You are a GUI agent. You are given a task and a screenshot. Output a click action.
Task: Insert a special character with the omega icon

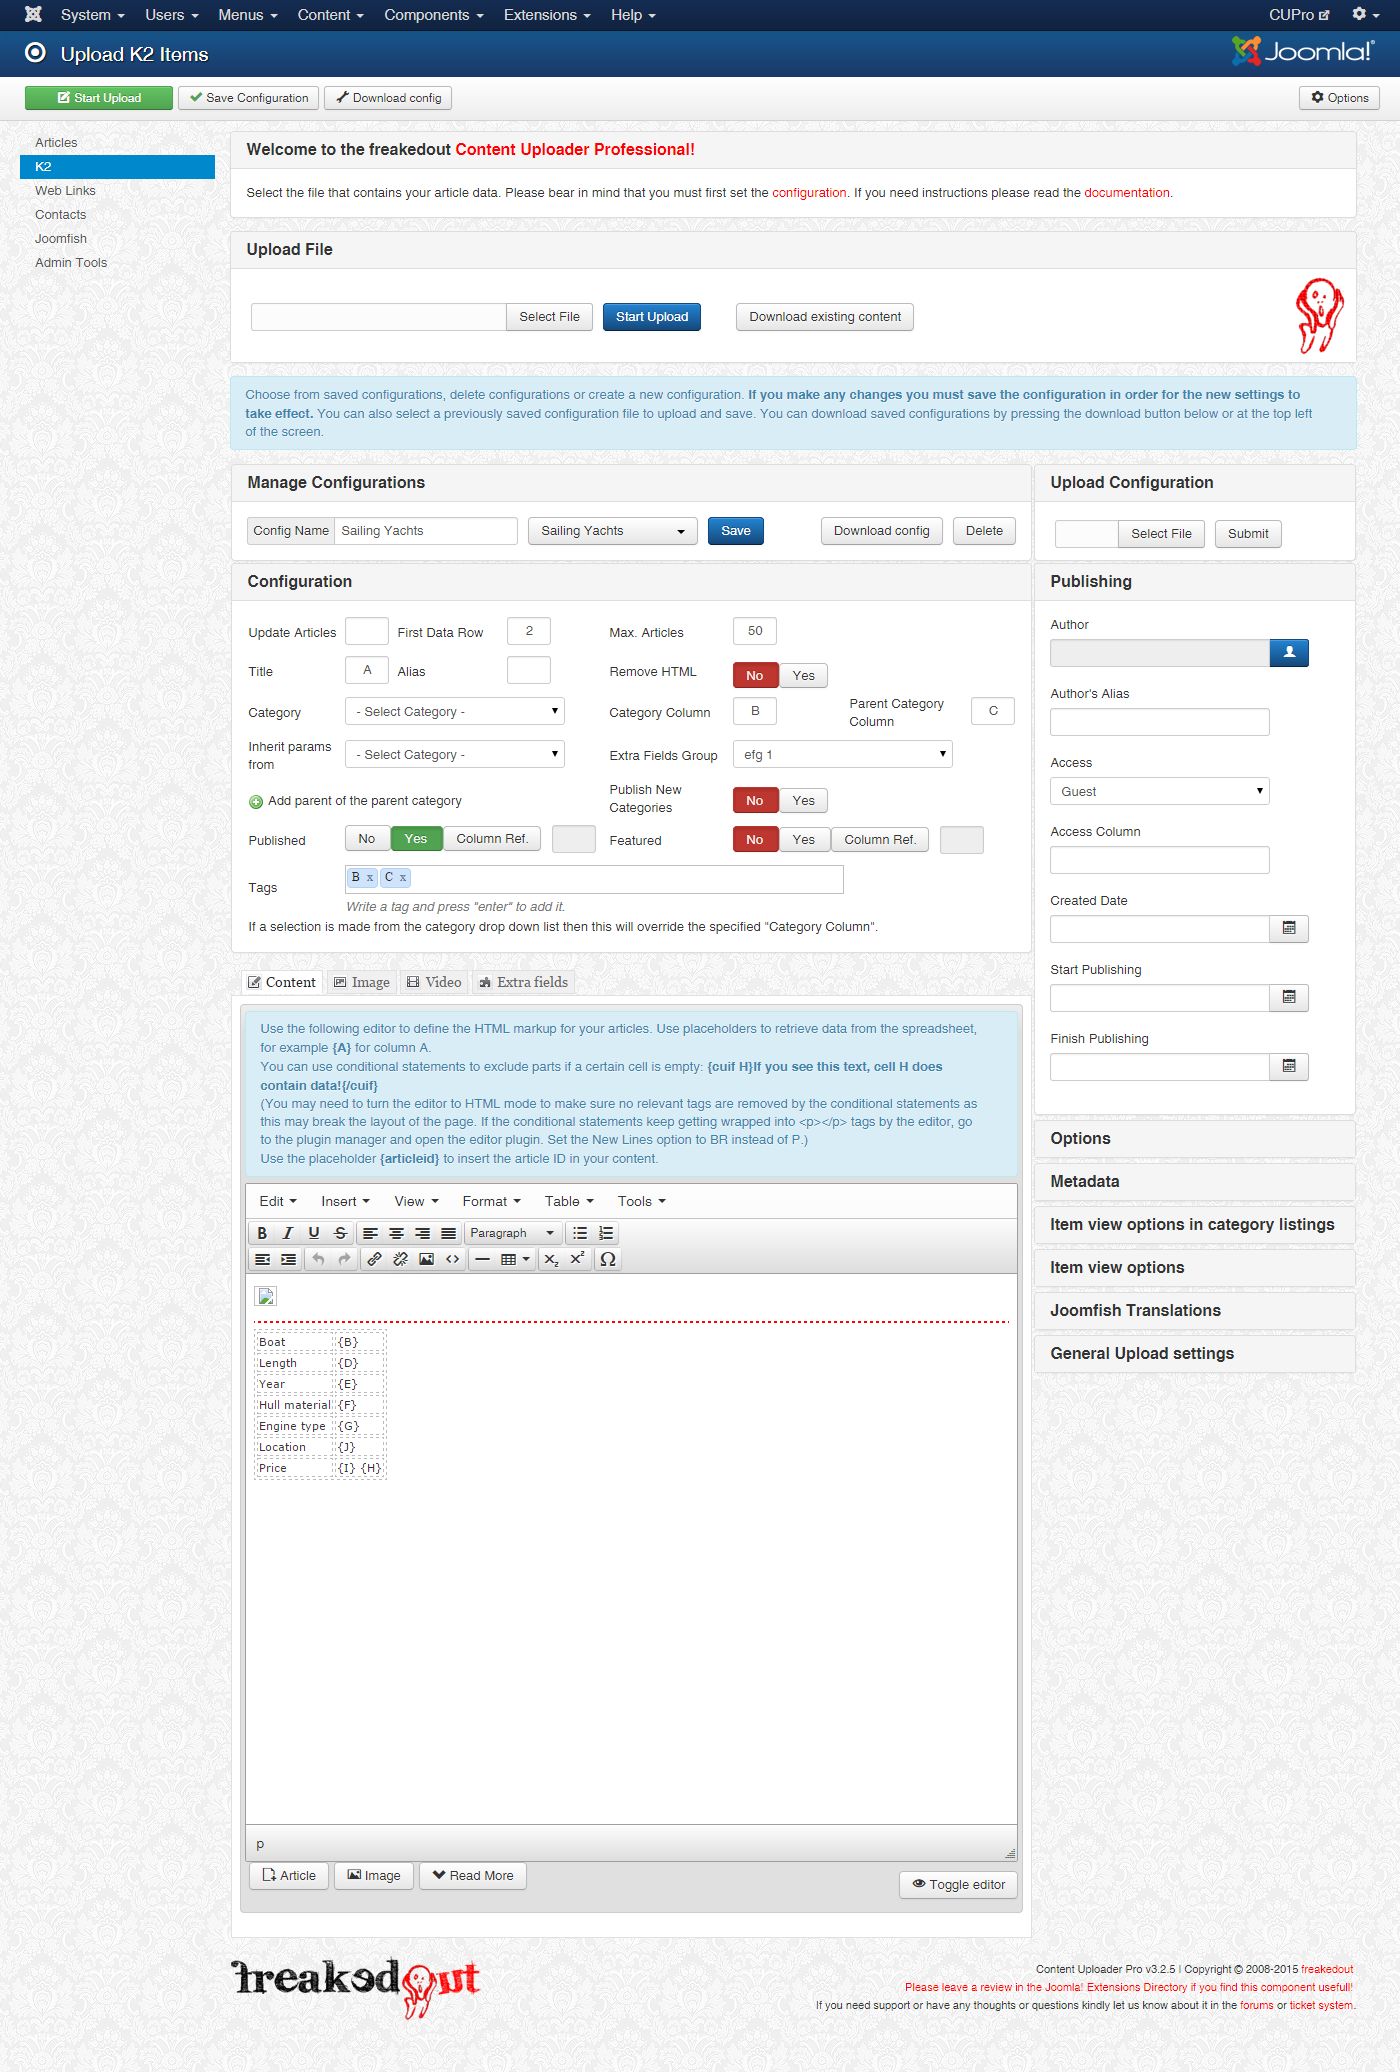(x=607, y=1259)
